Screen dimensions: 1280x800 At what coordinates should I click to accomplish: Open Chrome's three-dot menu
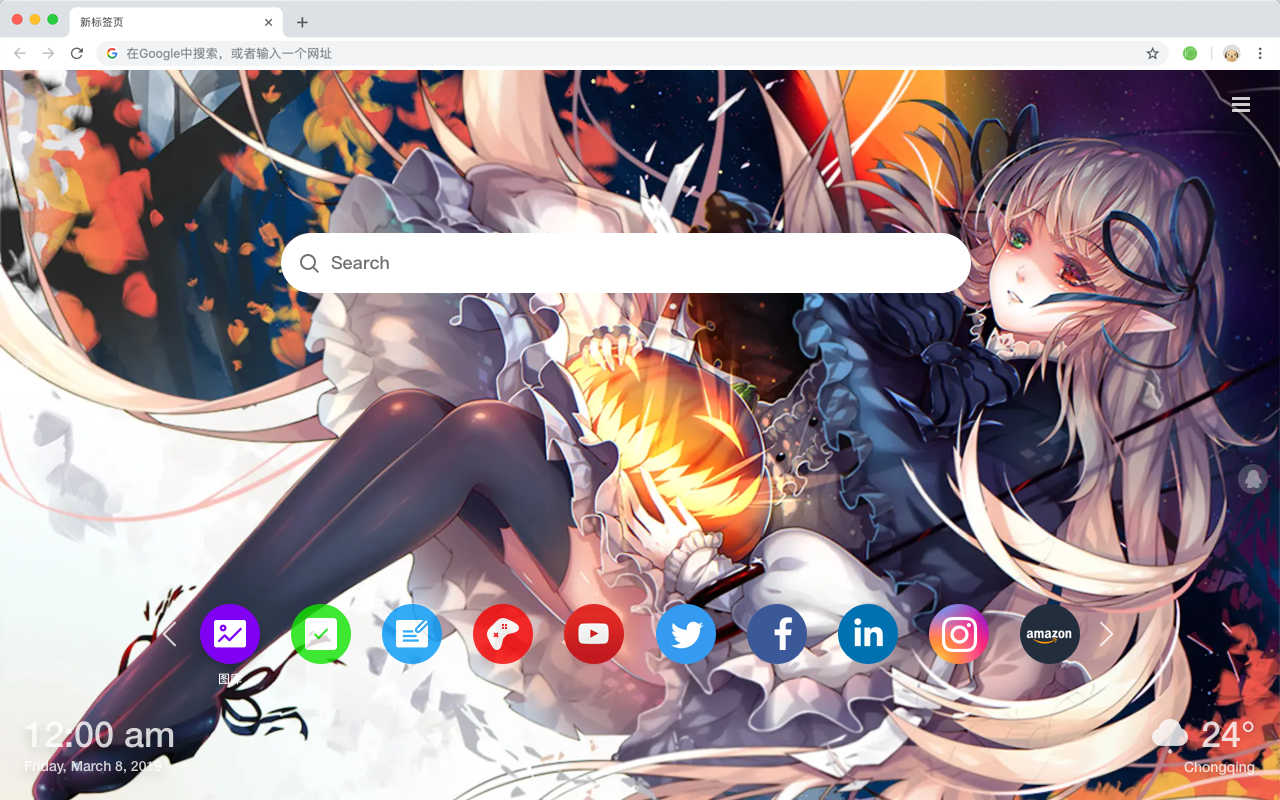pyautogui.click(x=1261, y=53)
